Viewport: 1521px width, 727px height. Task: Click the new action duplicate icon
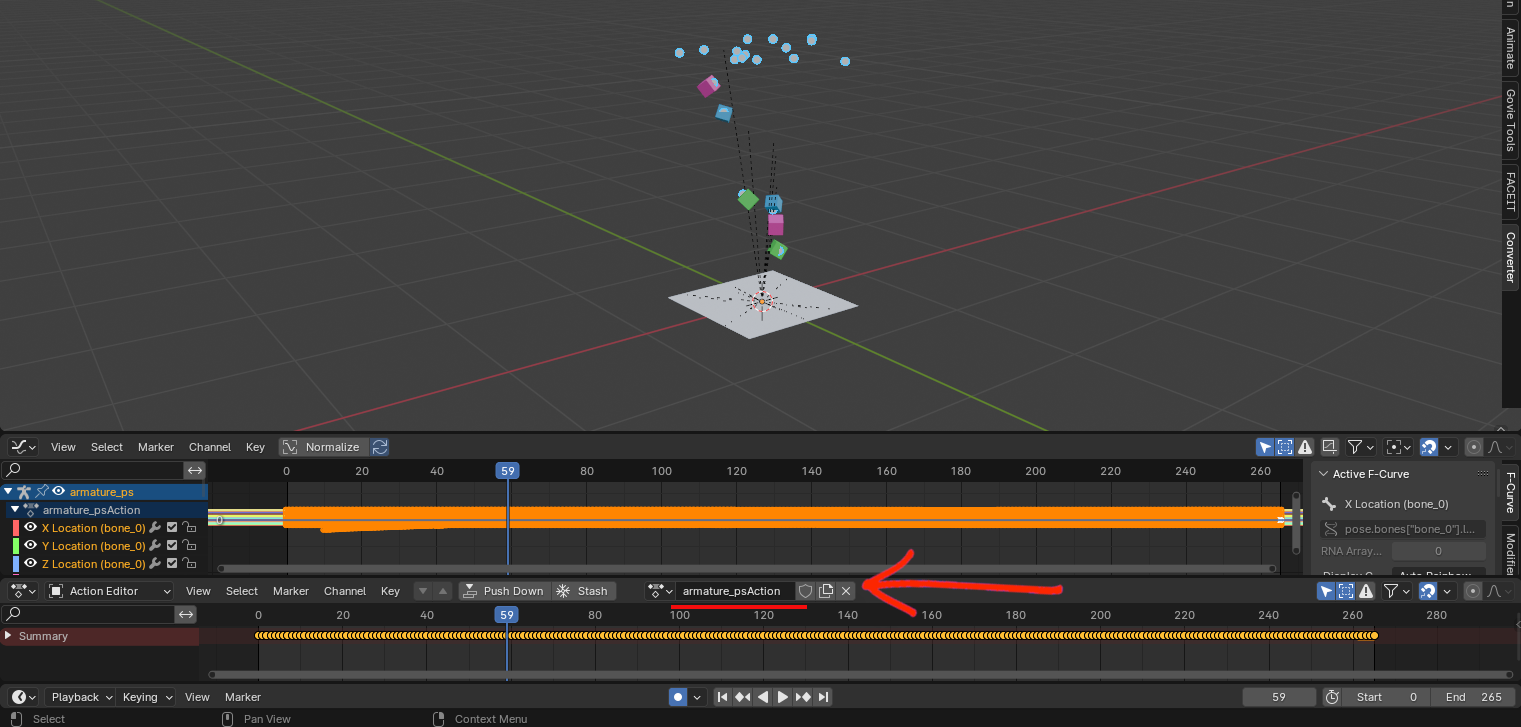[x=826, y=591]
